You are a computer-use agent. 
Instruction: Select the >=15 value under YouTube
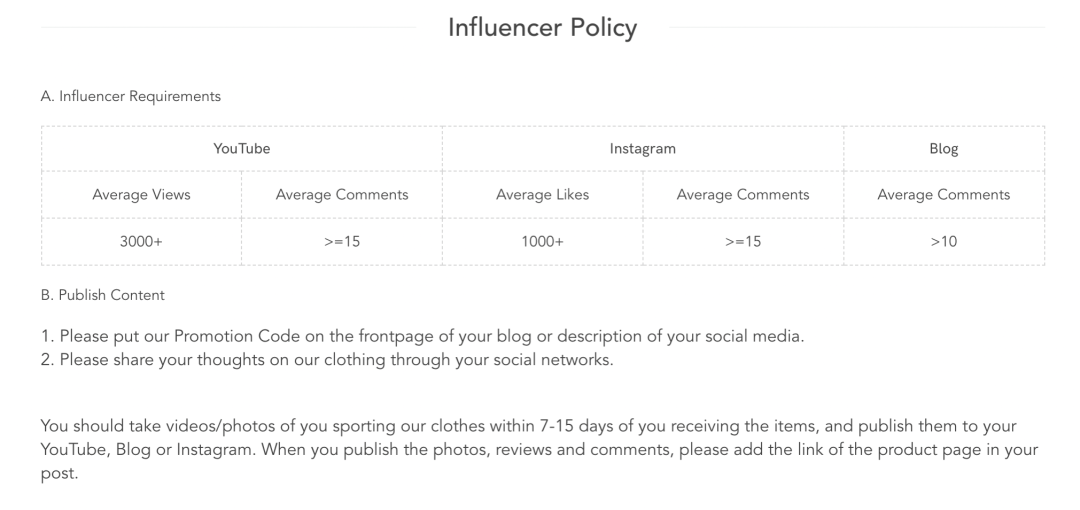coord(342,241)
